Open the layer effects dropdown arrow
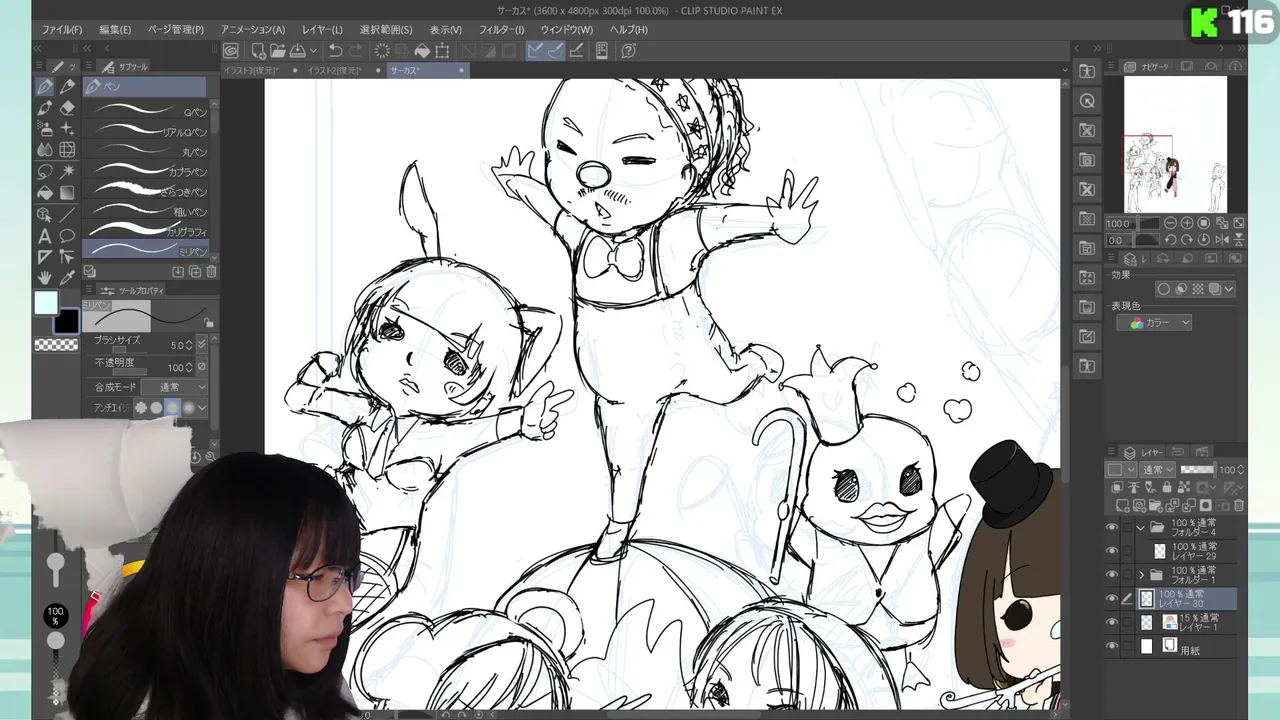The width and height of the screenshot is (1280, 720). [1228, 289]
